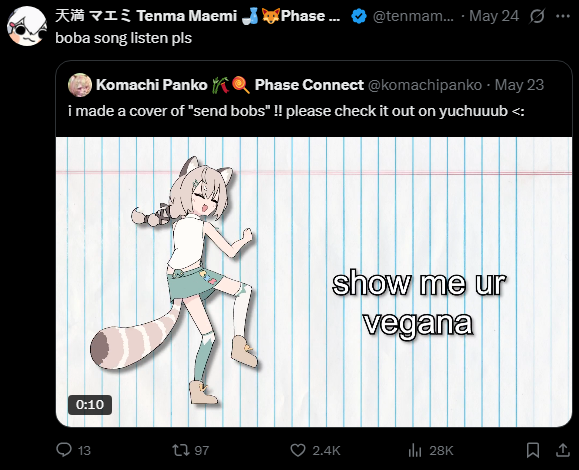The width and height of the screenshot is (579, 470).
Task: Click the @komachipanko handle
Action: [425, 85]
